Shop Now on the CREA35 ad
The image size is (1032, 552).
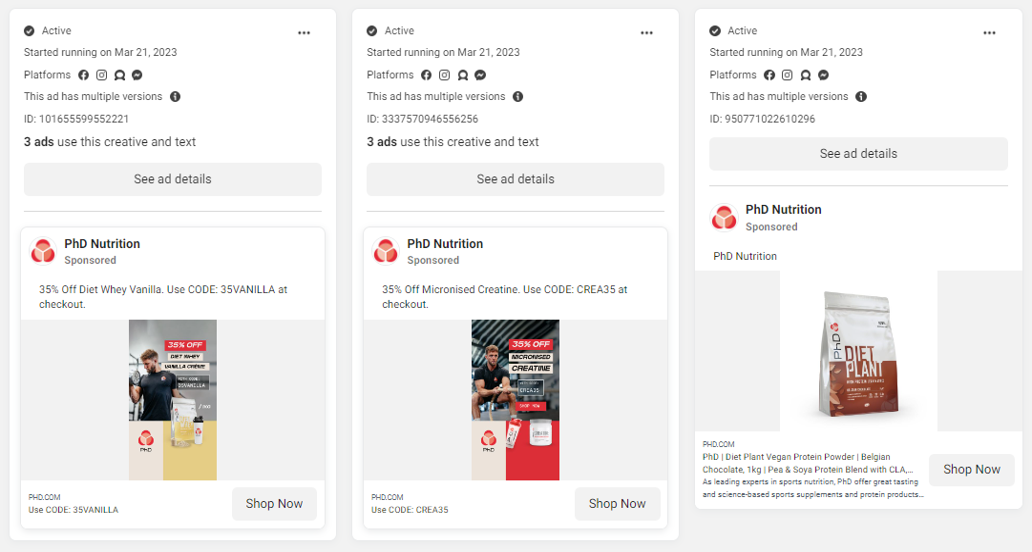tap(617, 504)
